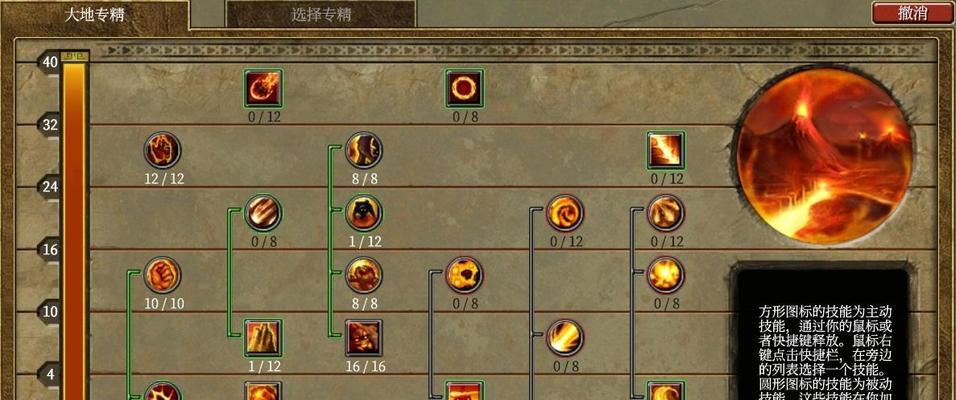The width and height of the screenshot is (956, 400).
Task: Select the round swirl skill icon showing 0 / 12
Action: (x=565, y=213)
